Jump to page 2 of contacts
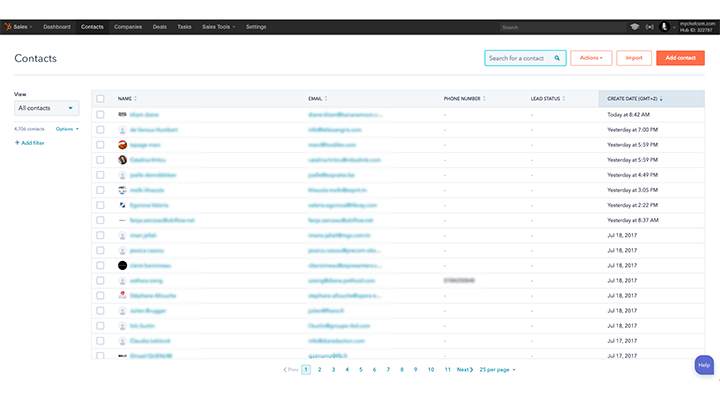The width and height of the screenshot is (720, 400). [320, 370]
